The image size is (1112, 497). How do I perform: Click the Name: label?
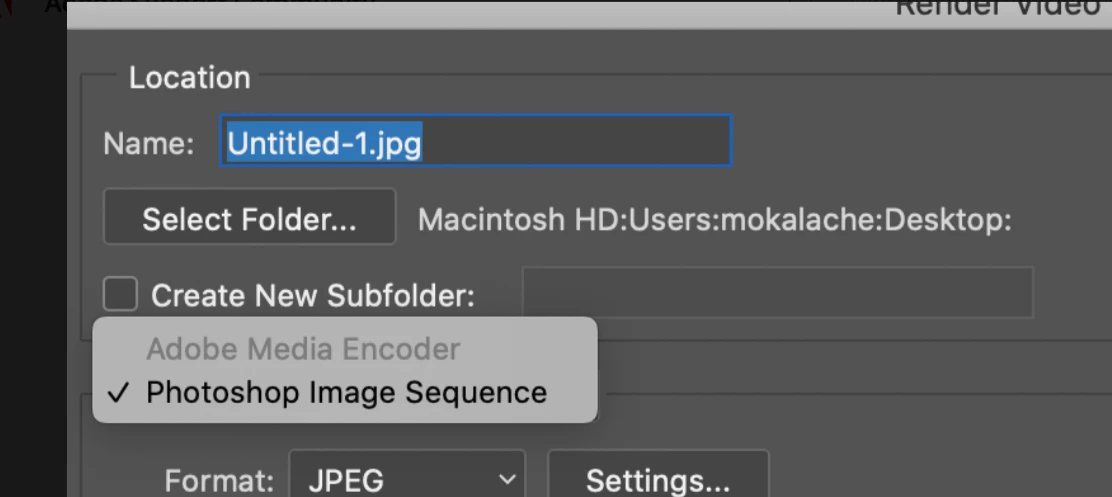click(x=149, y=143)
